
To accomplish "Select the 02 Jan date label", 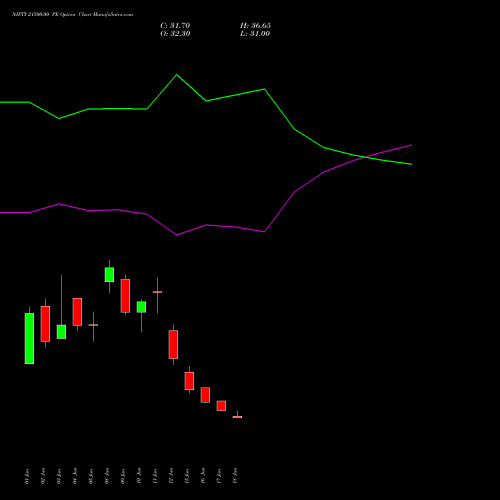I will click(x=43, y=476).
